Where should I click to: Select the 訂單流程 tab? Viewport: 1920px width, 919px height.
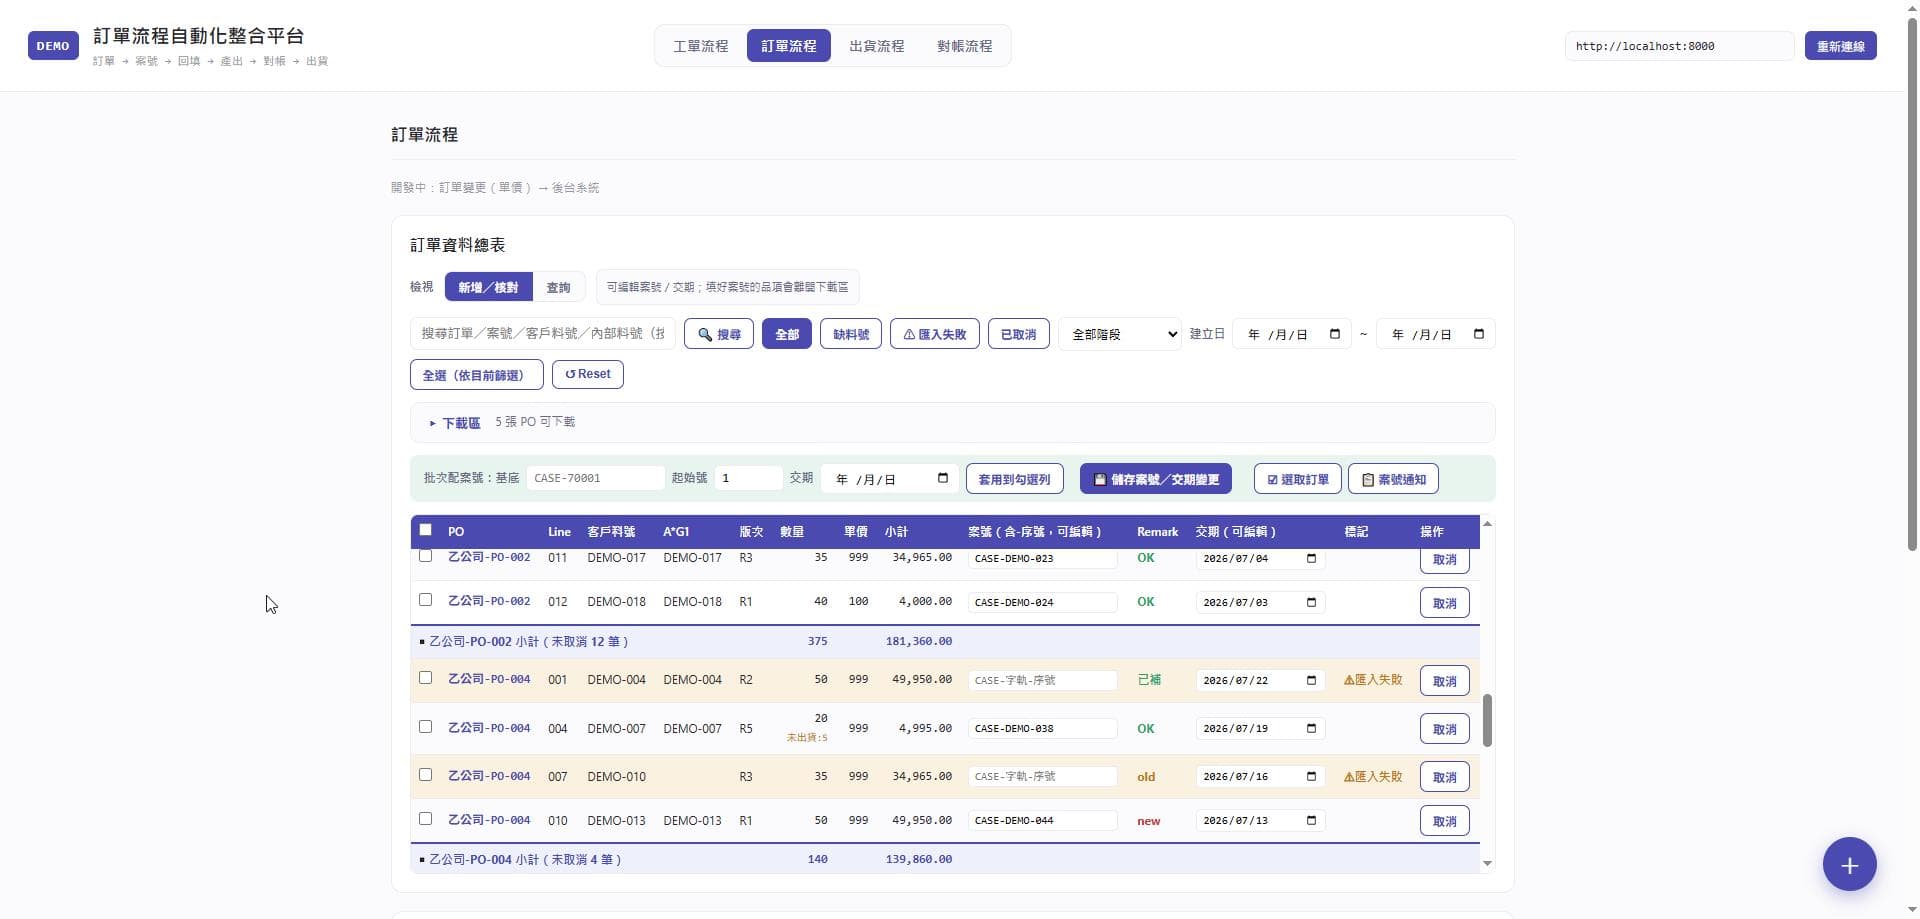click(x=788, y=46)
